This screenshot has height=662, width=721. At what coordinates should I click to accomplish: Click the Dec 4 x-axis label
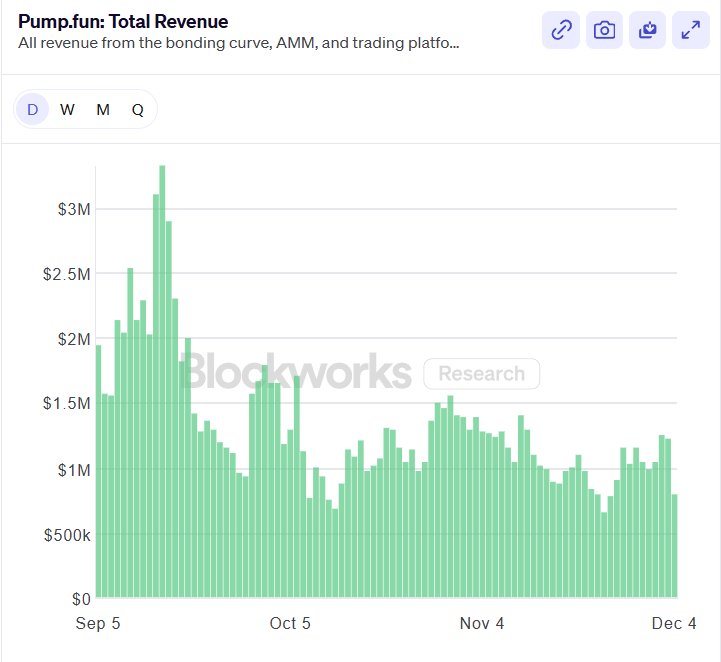(675, 623)
